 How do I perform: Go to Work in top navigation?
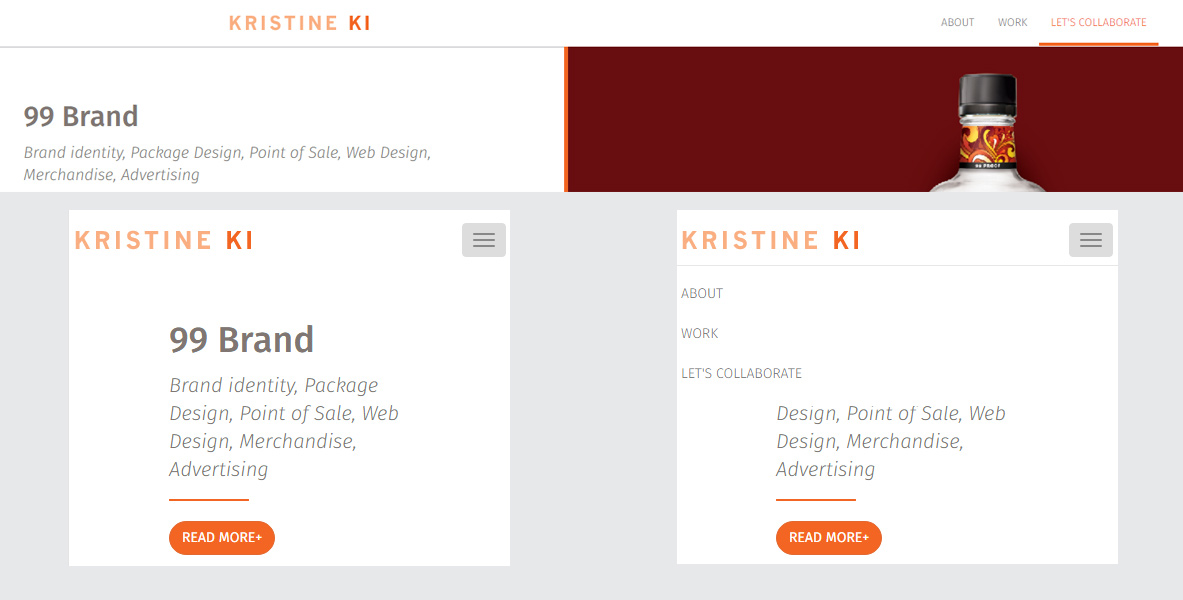pos(1012,22)
